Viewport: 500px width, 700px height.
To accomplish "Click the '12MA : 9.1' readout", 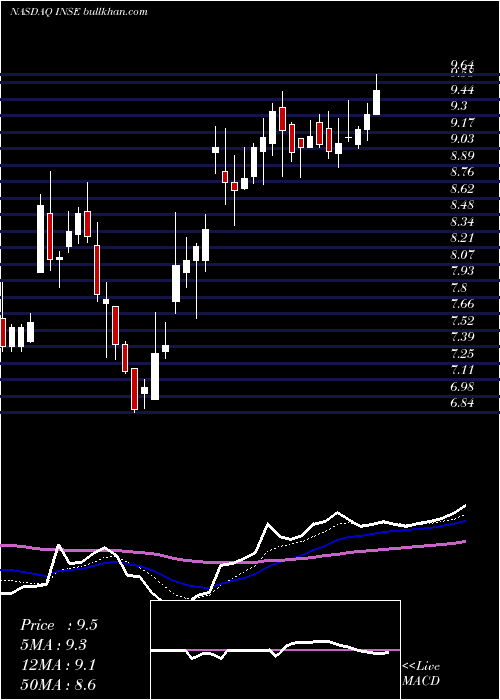I will 57,665.
